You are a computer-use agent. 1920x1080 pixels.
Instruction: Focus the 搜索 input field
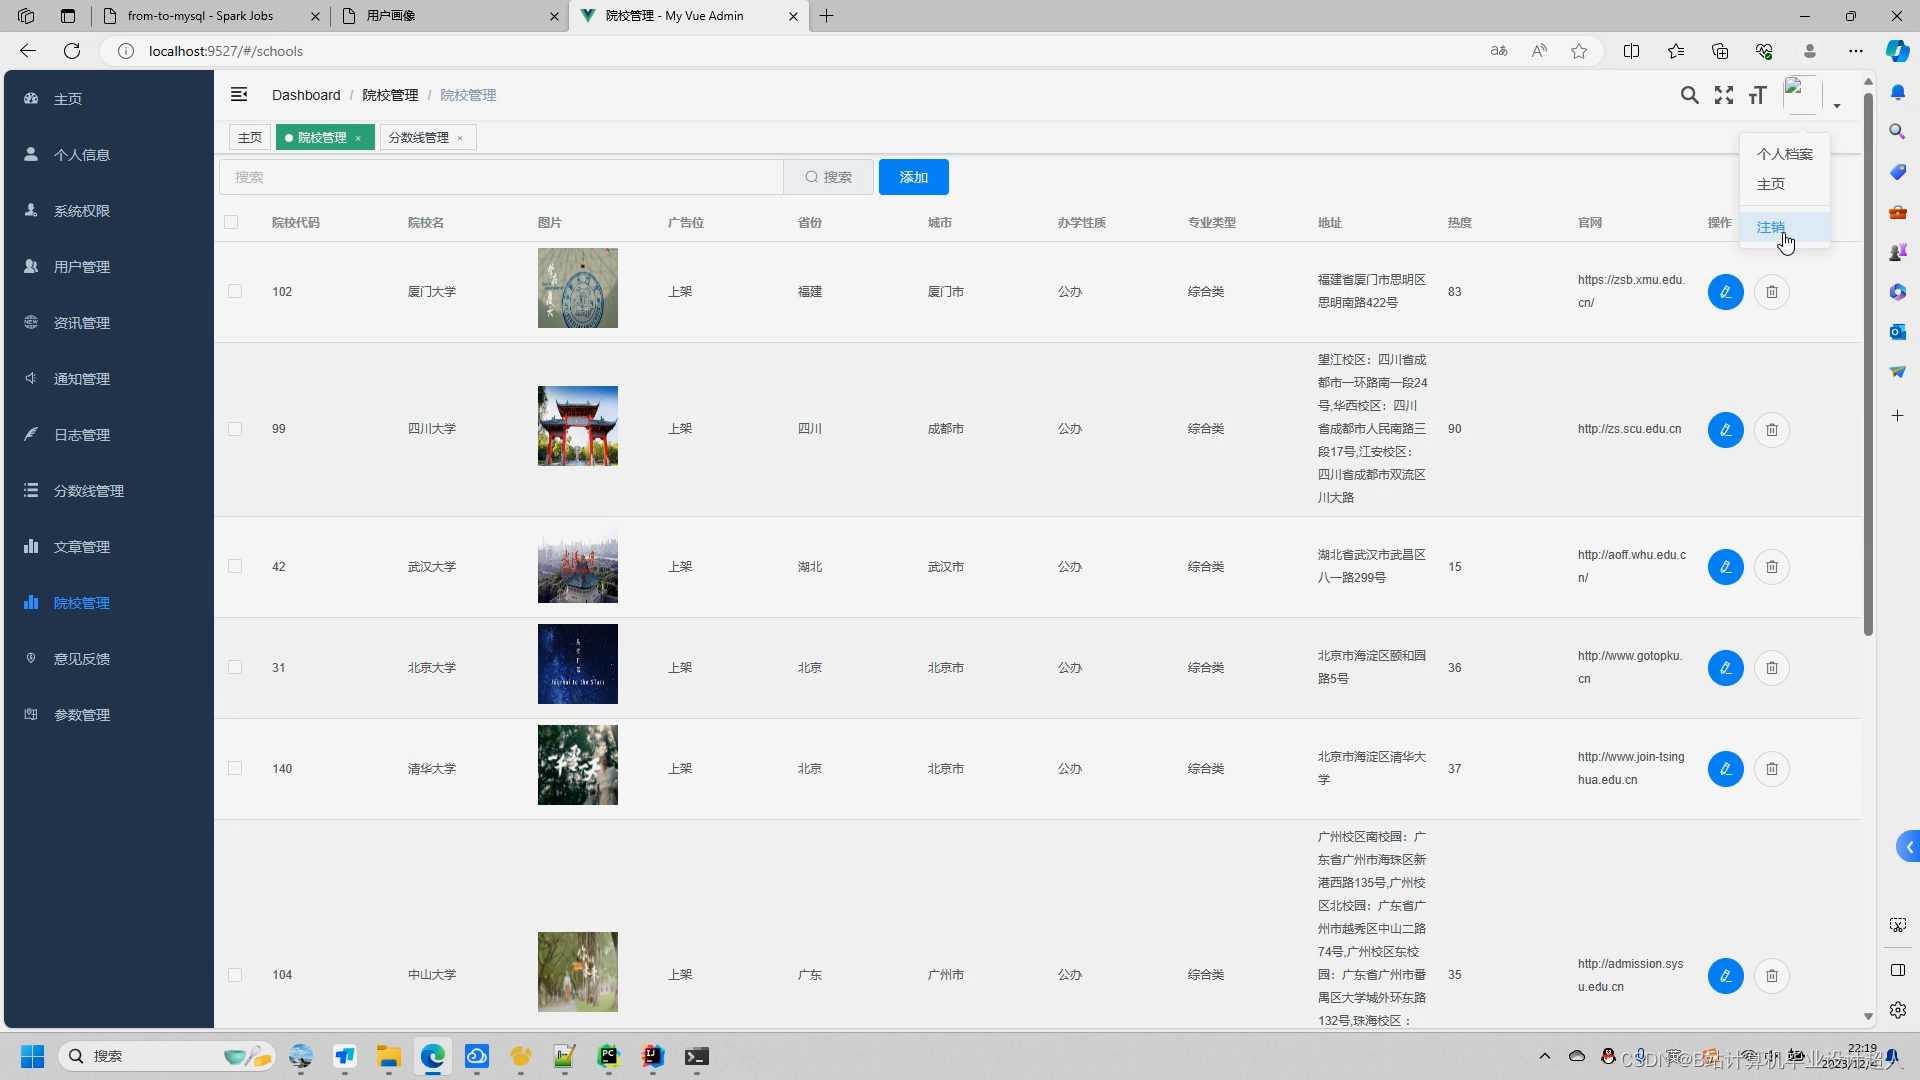coord(500,177)
